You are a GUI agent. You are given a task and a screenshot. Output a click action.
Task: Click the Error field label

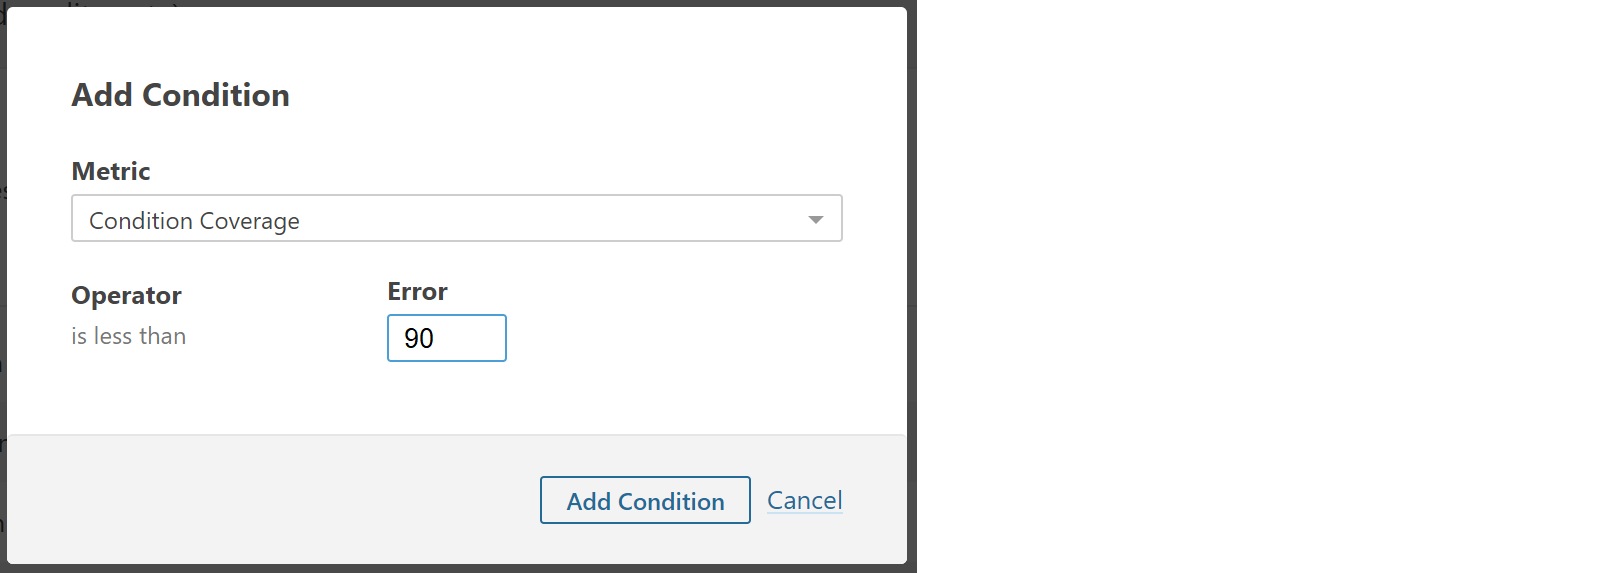417,292
